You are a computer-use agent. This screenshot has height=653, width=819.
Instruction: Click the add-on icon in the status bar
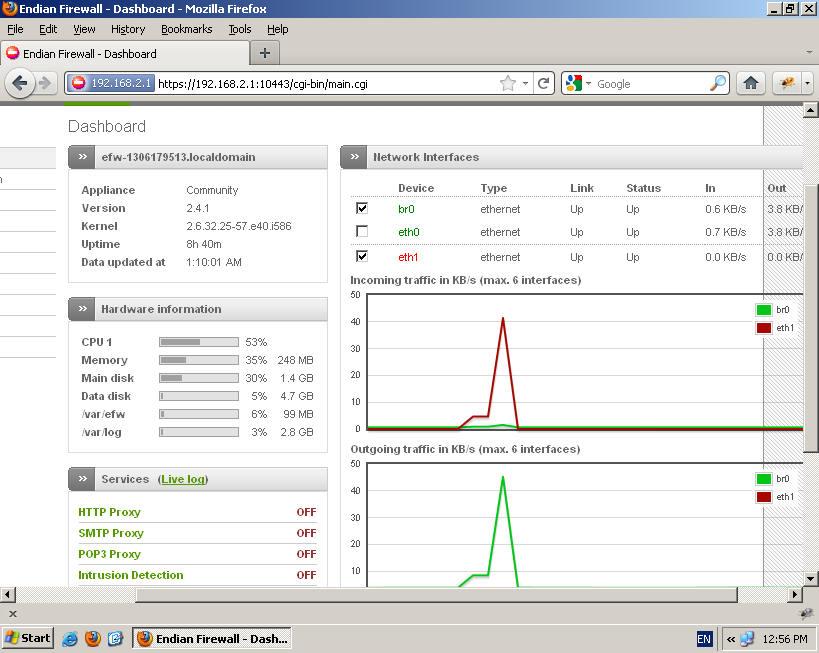click(806, 614)
